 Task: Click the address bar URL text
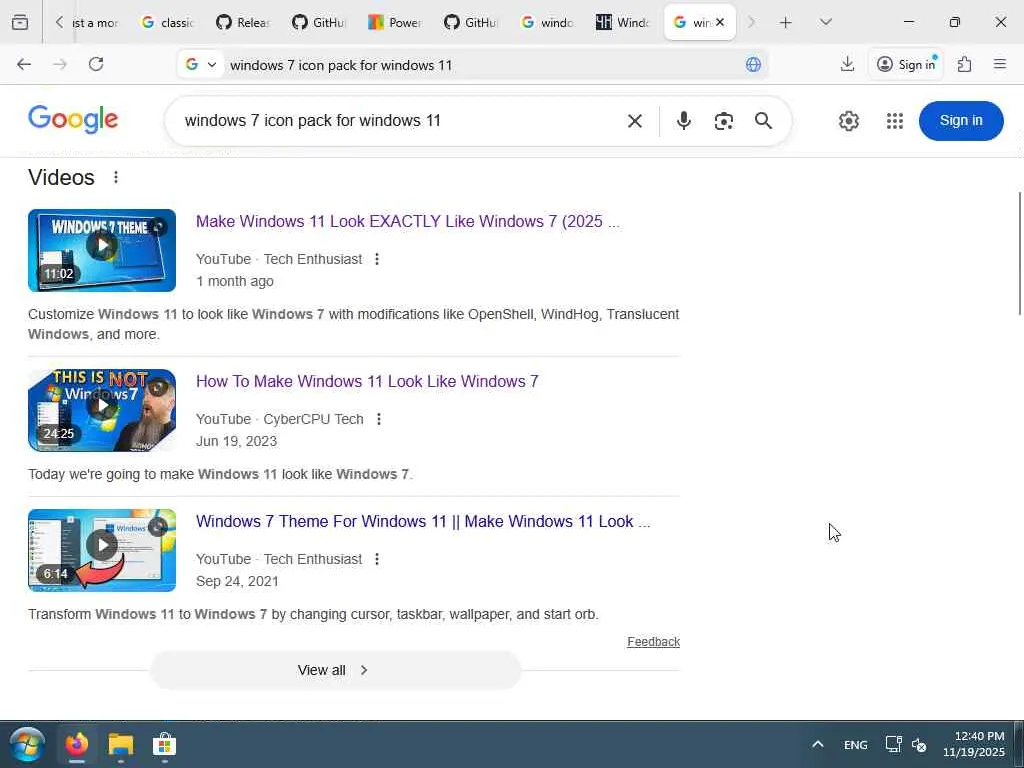(x=341, y=65)
